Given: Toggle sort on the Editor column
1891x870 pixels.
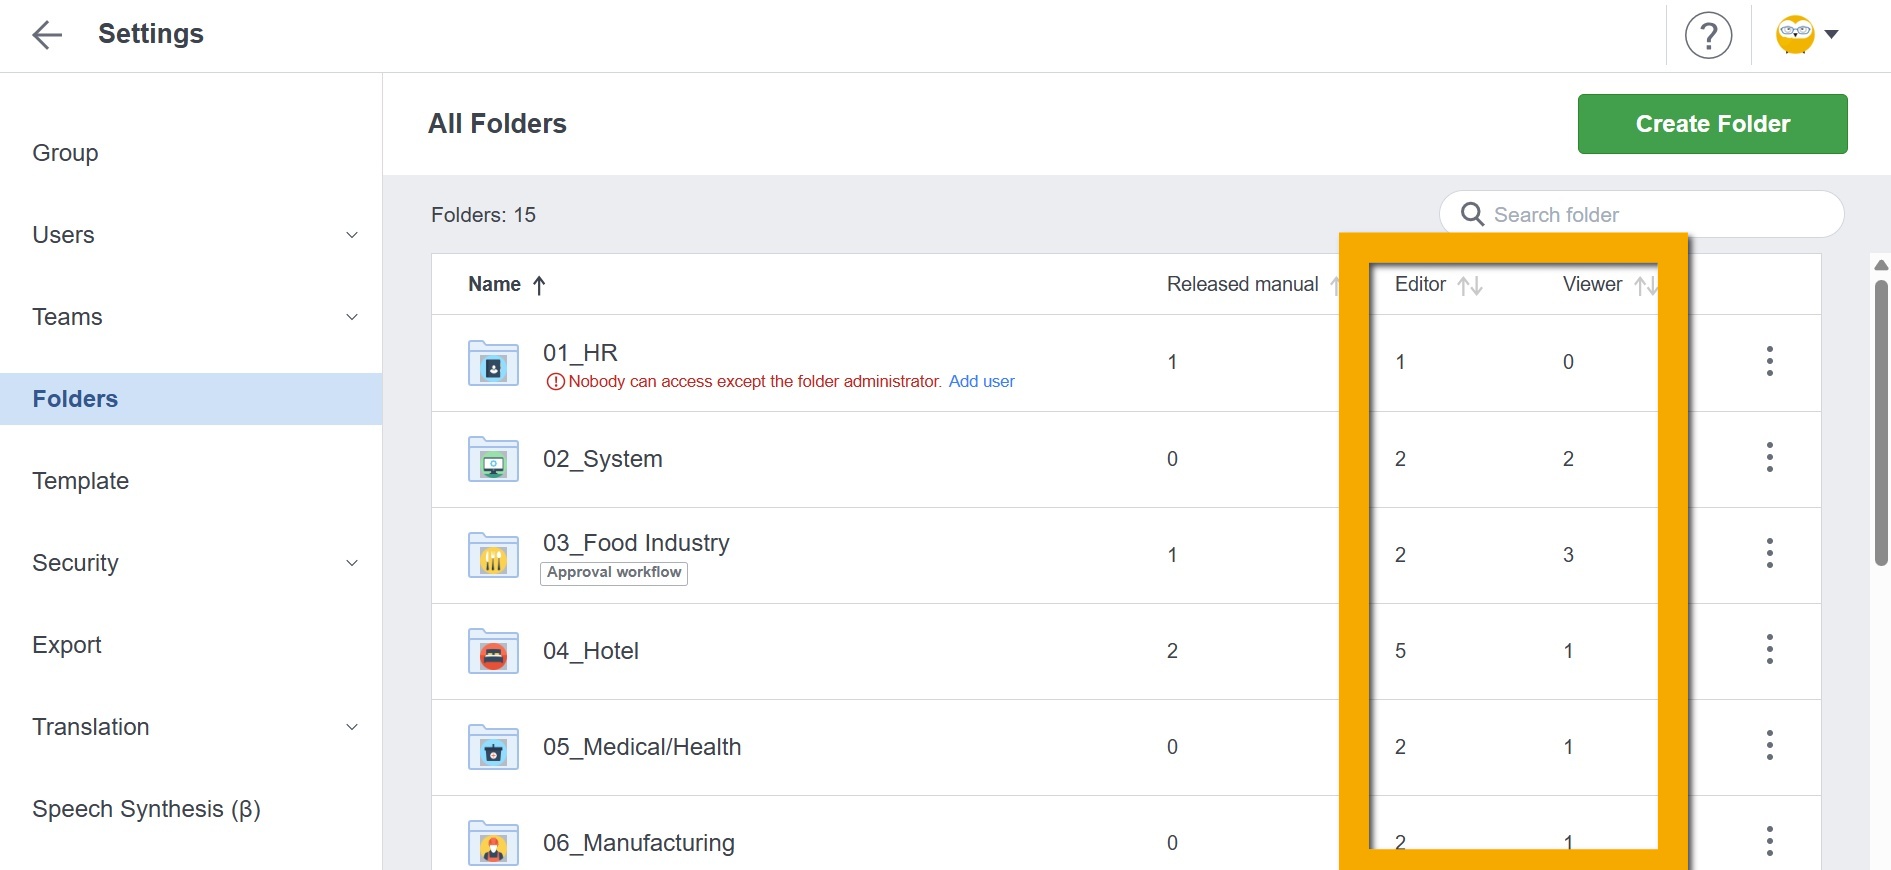Looking at the screenshot, I should (x=1469, y=286).
